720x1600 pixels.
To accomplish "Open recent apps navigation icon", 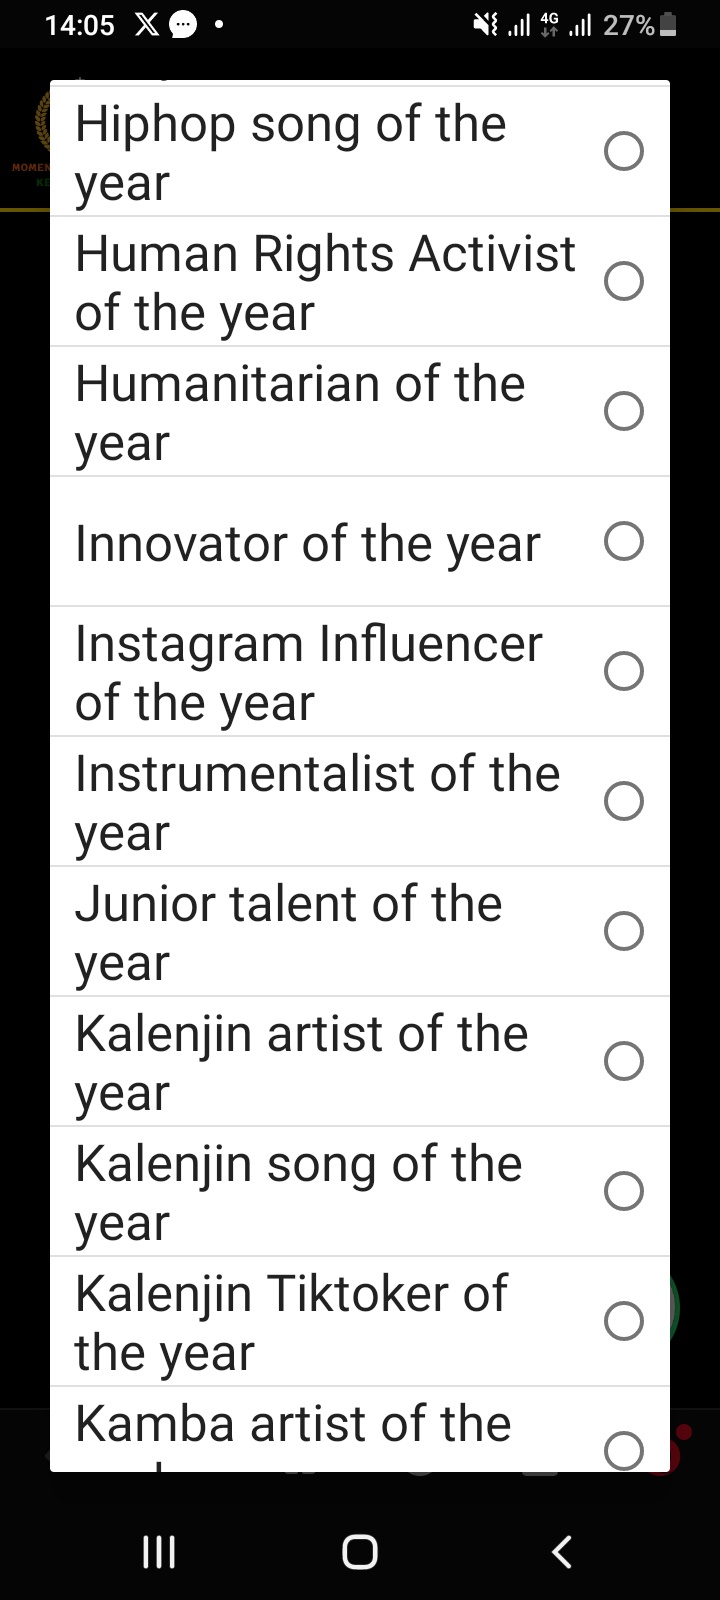I will pos(158,1552).
